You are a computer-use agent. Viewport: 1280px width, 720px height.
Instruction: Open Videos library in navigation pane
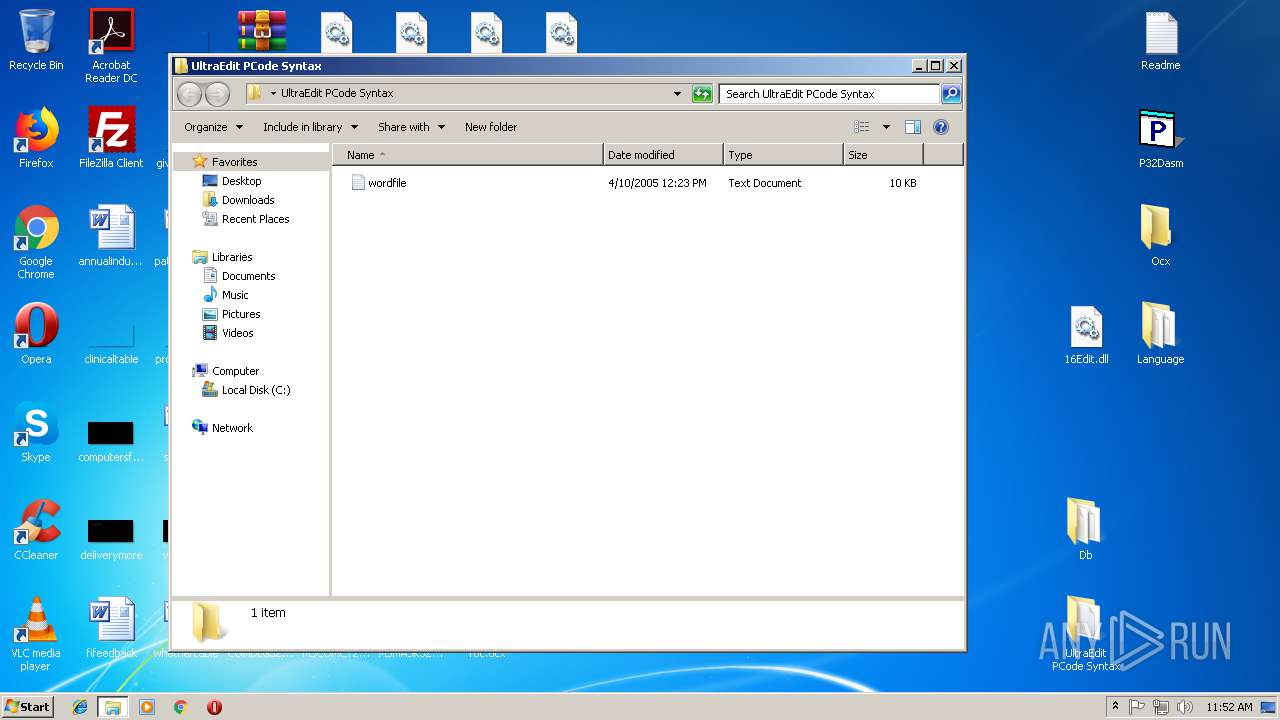(x=229, y=333)
